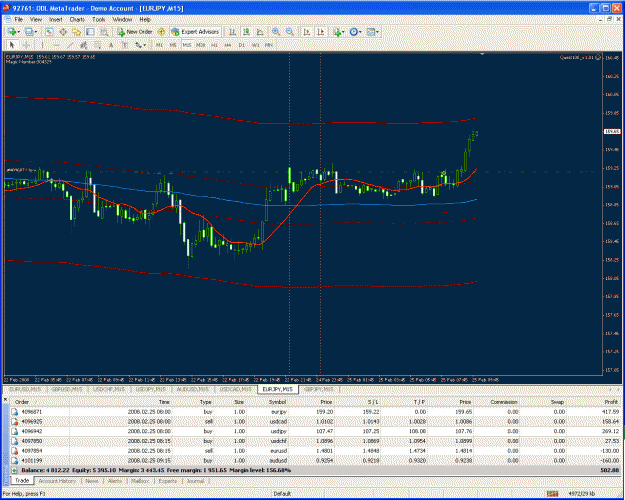
Task: Select the Text Label tool
Action: 125,45
